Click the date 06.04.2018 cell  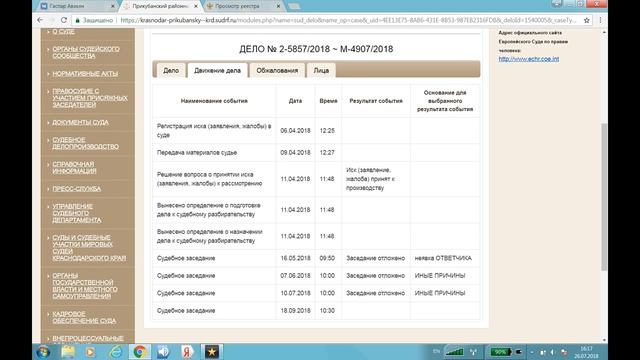click(x=295, y=131)
